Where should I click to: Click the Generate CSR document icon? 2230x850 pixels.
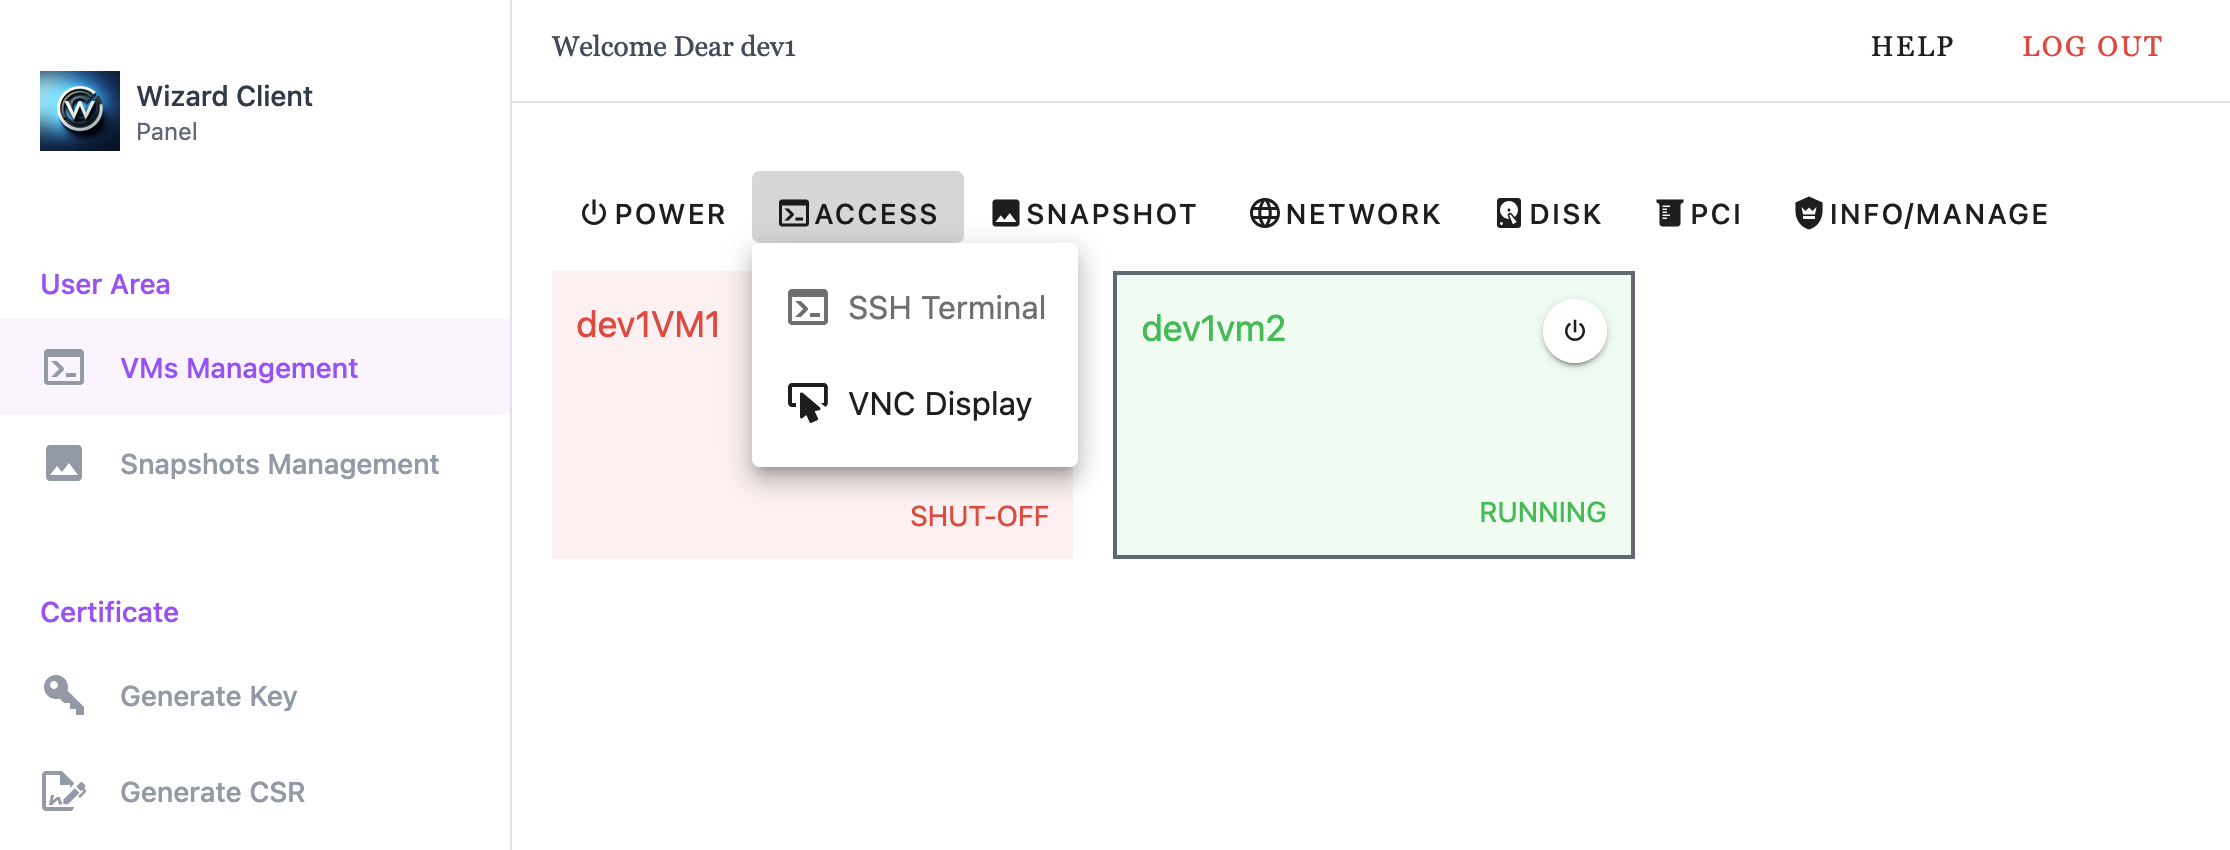coord(64,791)
